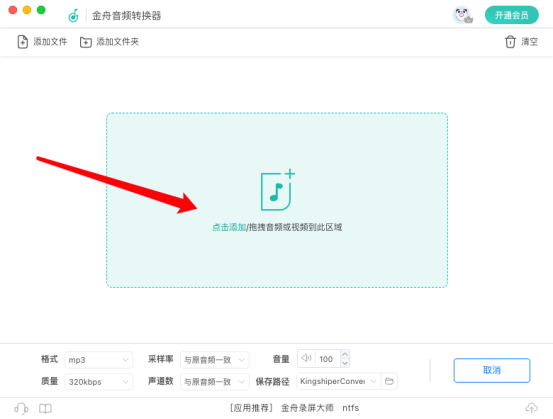The width and height of the screenshot is (553, 419).
Task: Open the user avatar profile
Action: tap(462, 15)
